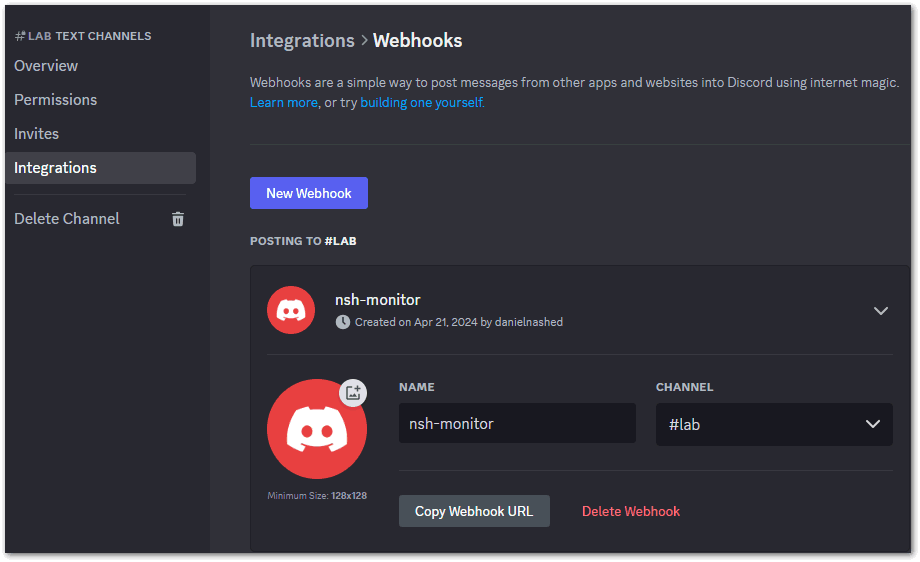Click Delete Channel in the sidebar

coord(67,219)
